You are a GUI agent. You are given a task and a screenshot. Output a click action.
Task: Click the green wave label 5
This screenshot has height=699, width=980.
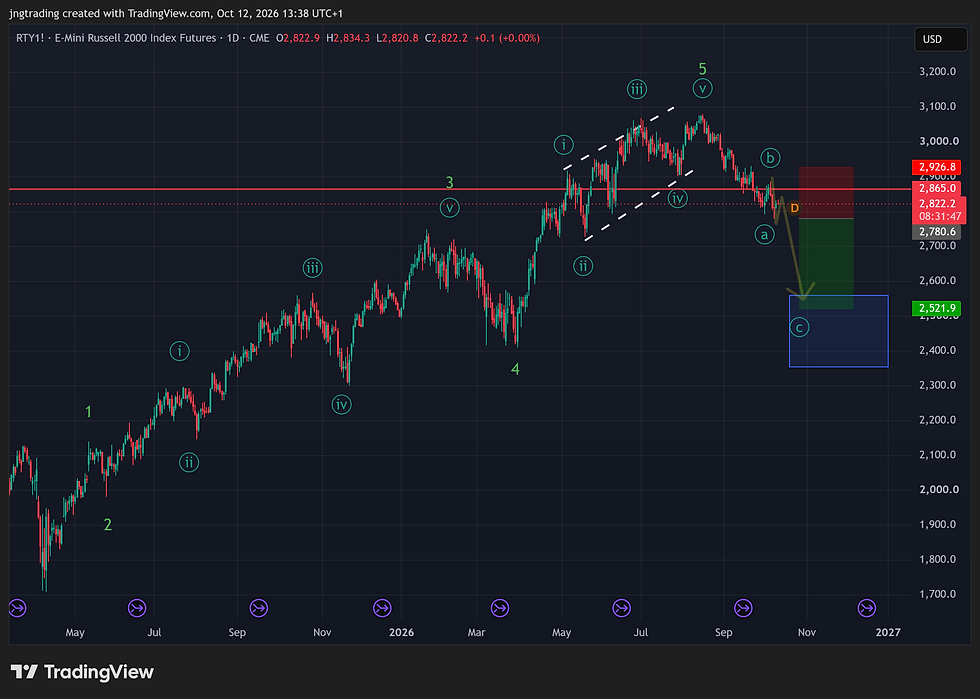702,69
